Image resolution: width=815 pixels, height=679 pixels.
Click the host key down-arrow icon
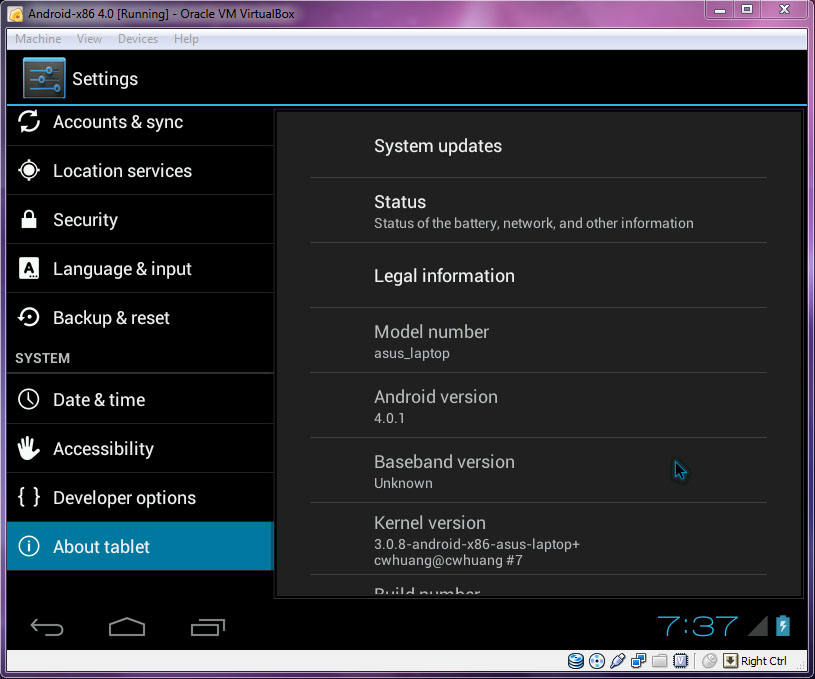pos(730,661)
